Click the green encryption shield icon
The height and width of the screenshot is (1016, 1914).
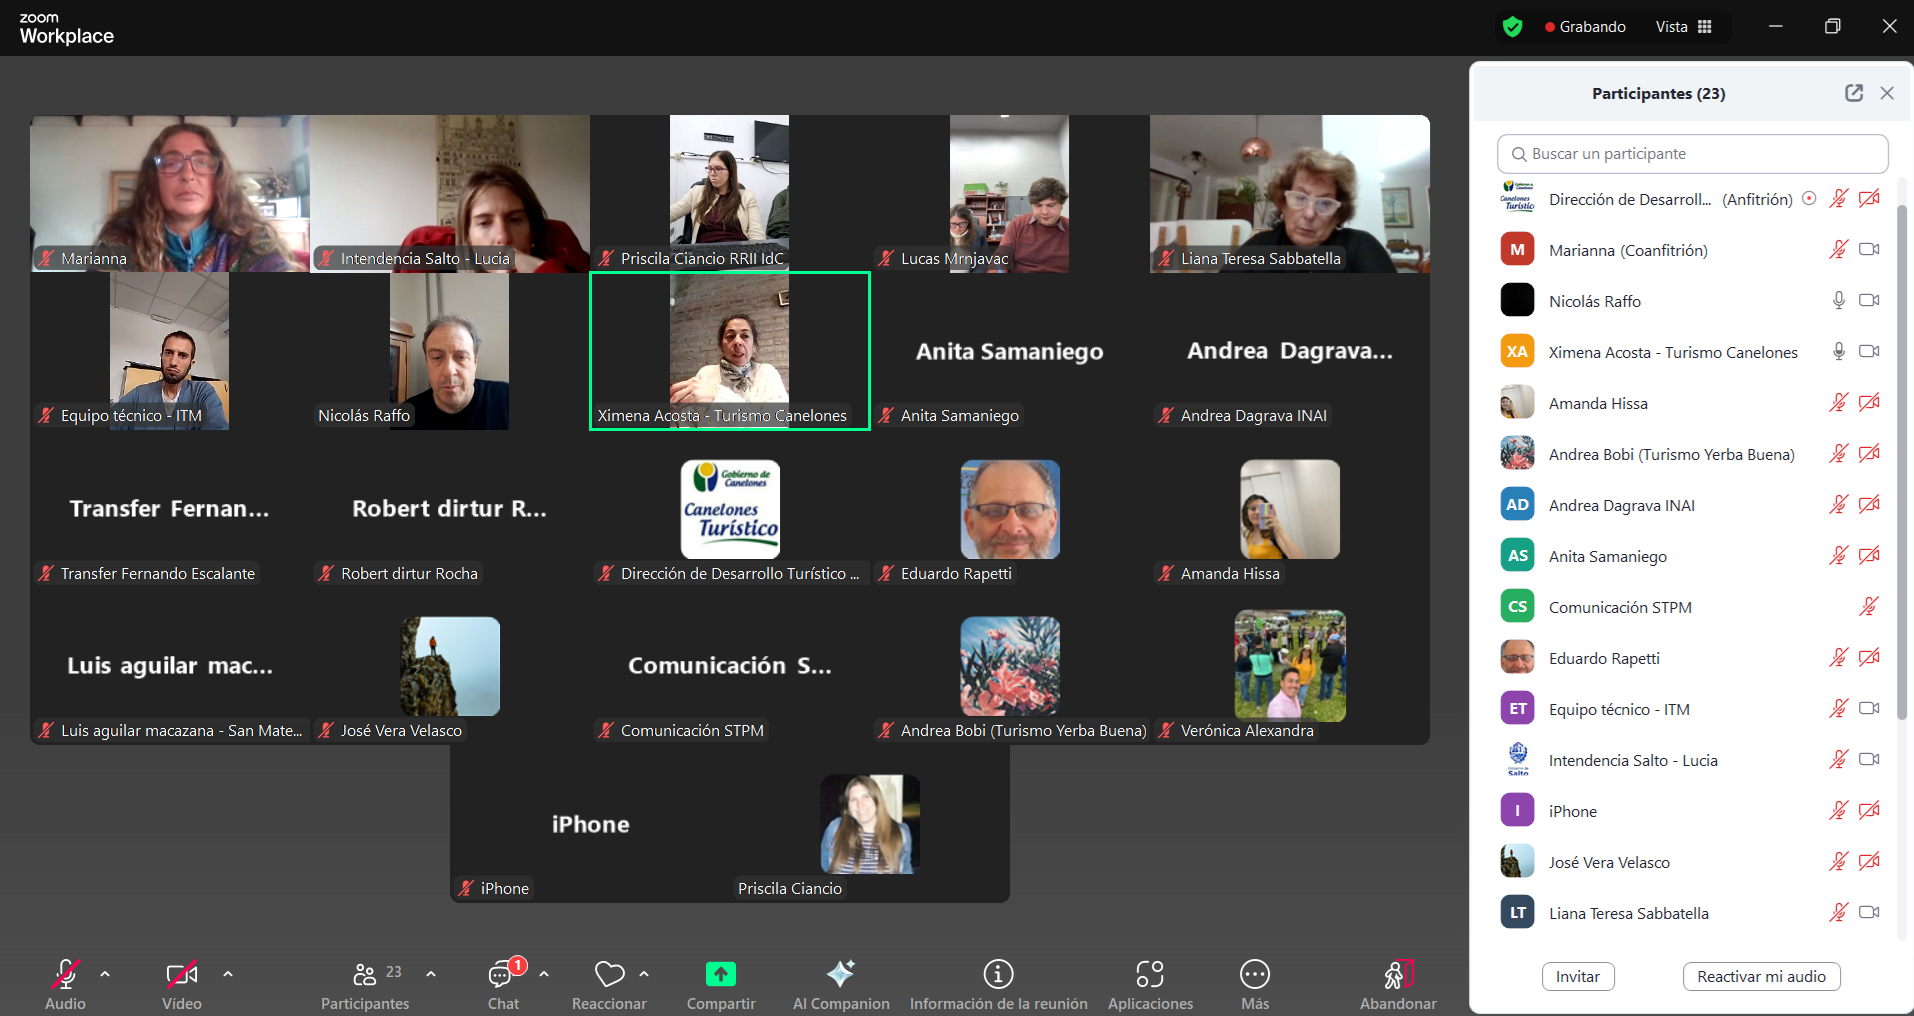click(x=1512, y=27)
